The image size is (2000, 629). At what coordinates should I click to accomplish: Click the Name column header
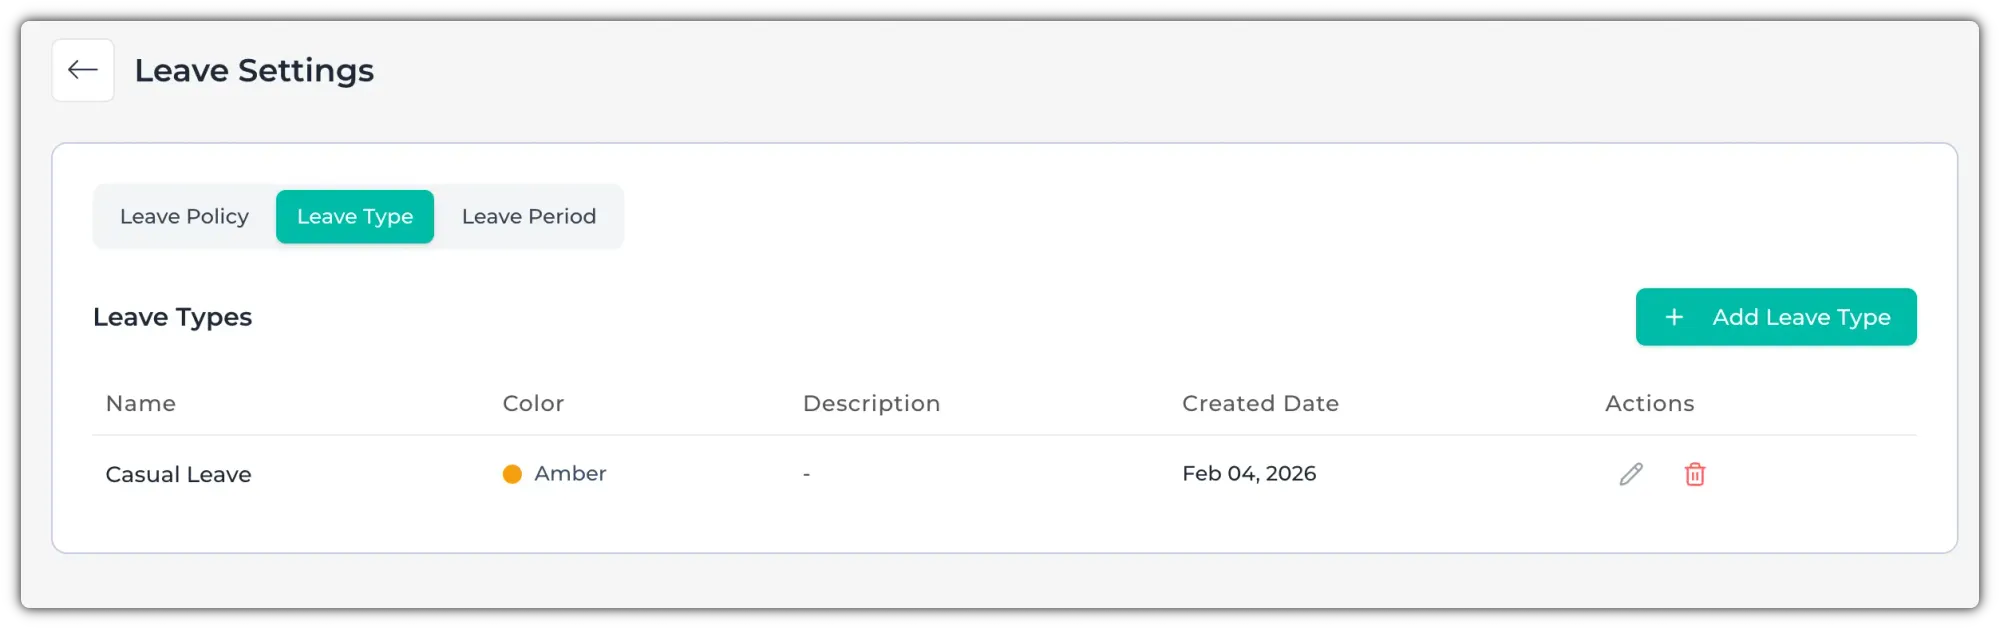(141, 403)
